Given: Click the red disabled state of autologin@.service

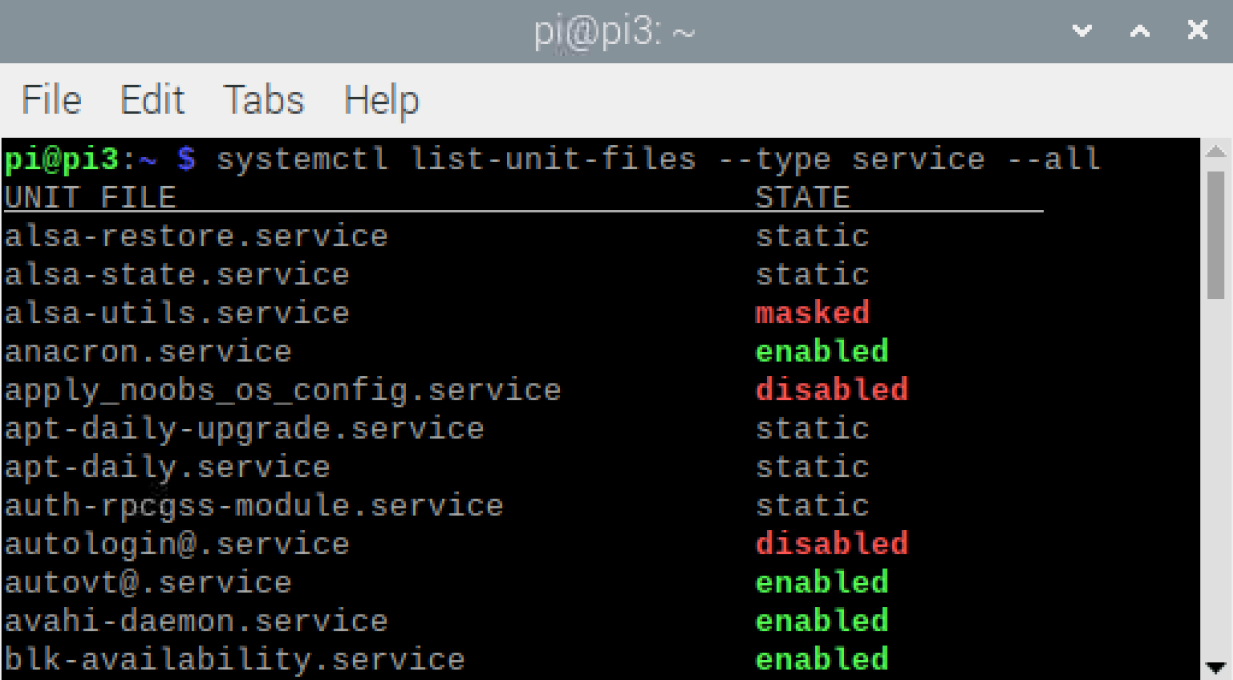Looking at the screenshot, I should click(832, 543).
